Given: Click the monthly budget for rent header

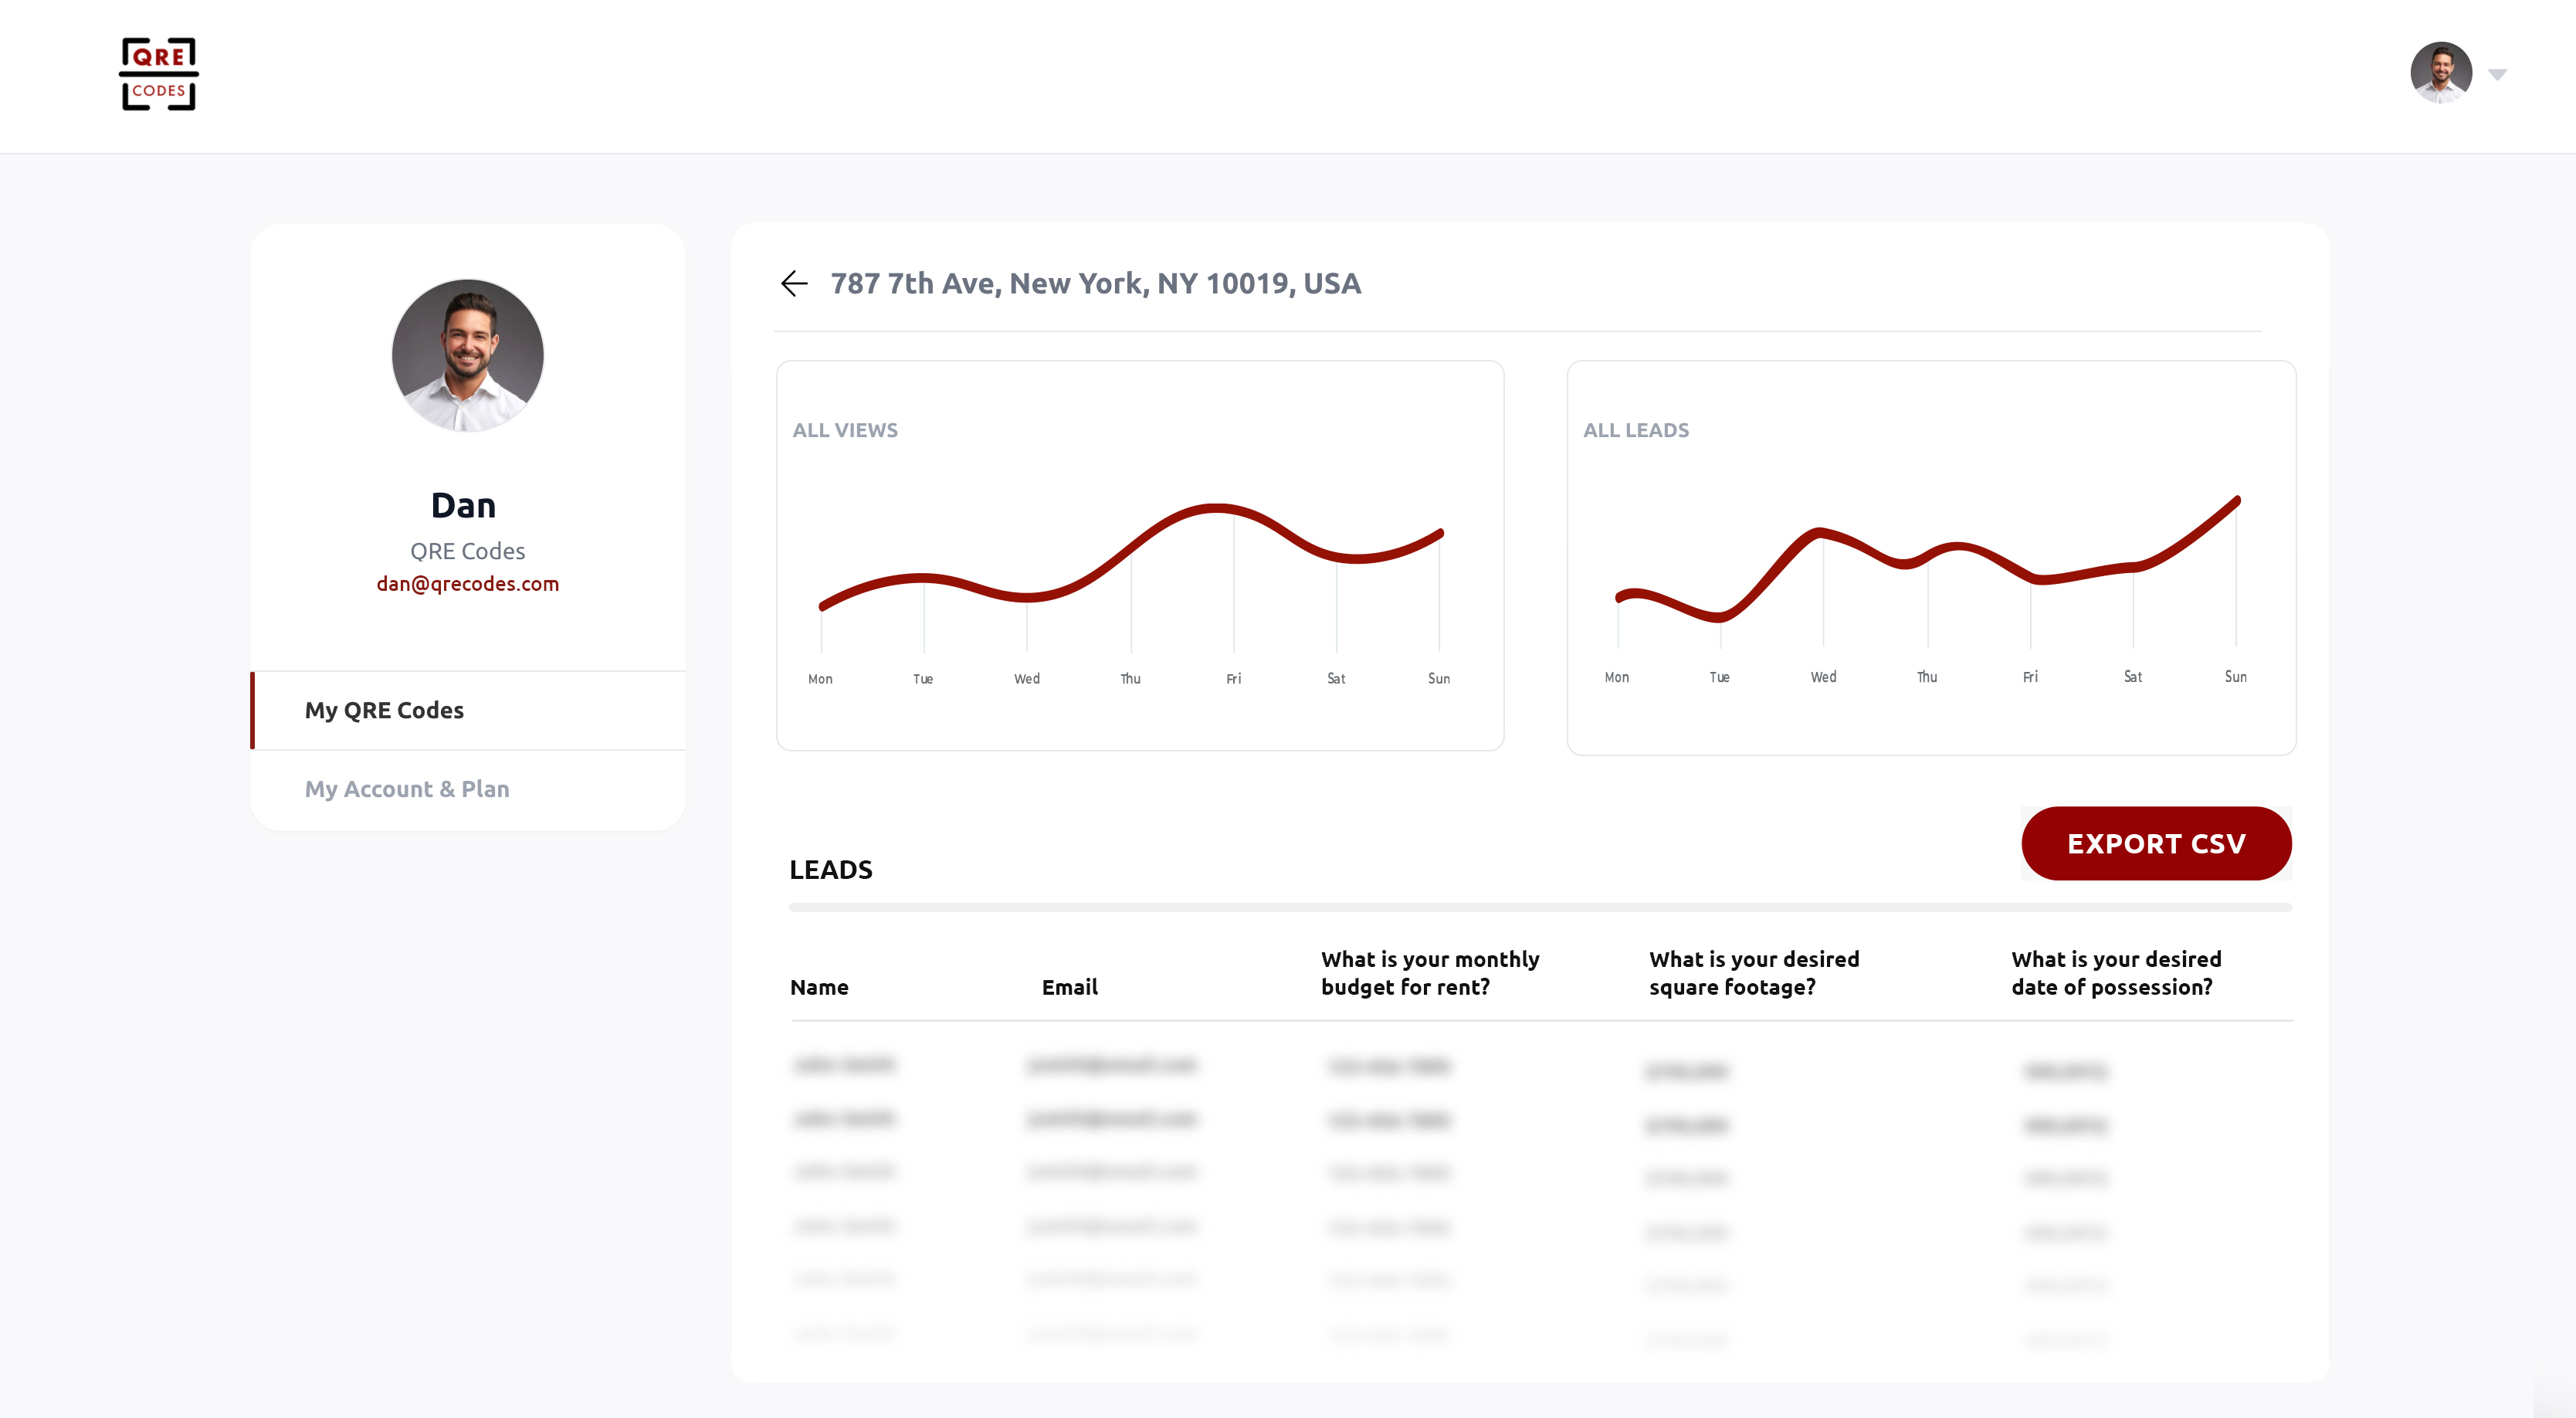Looking at the screenshot, I should pyautogui.click(x=1429, y=973).
